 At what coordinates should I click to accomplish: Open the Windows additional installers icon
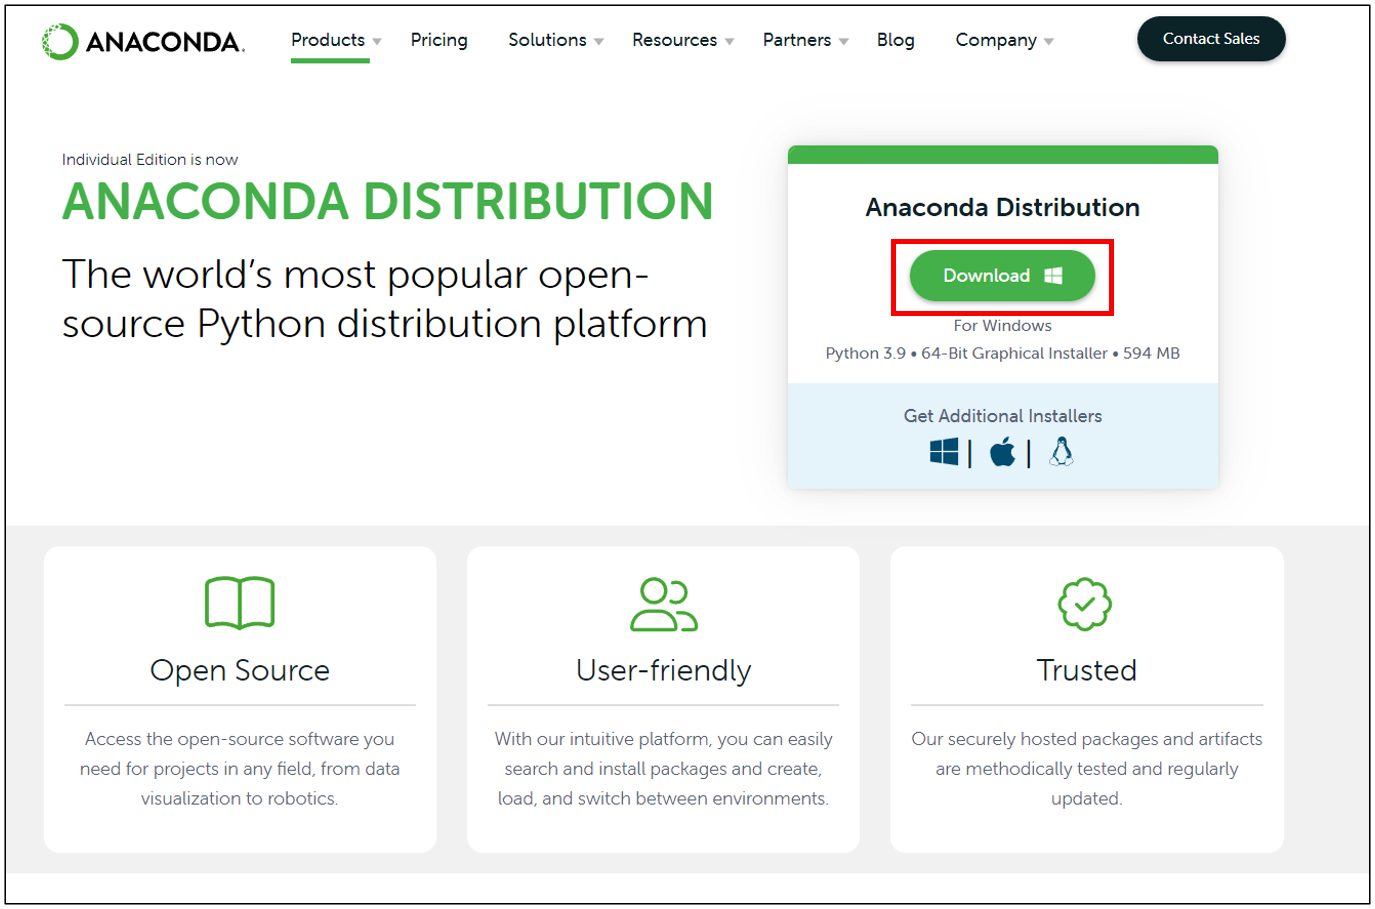coord(944,452)
